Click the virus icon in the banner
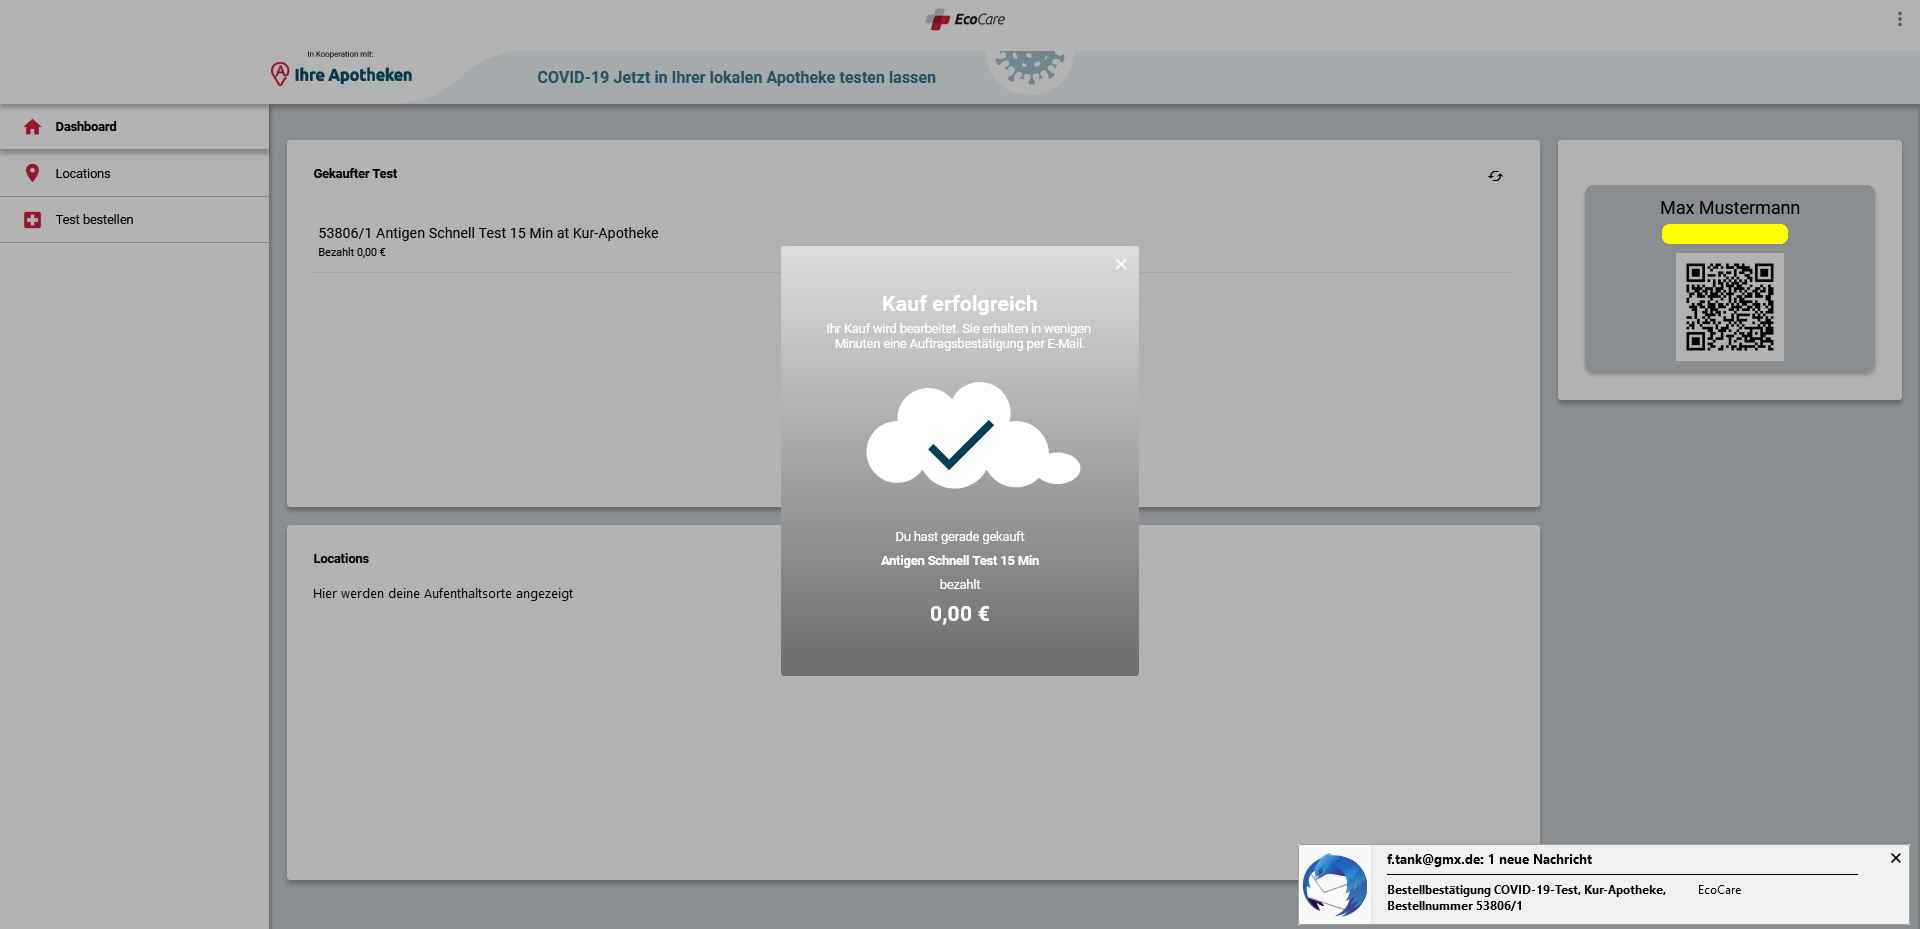 [x=1029, y=68]
